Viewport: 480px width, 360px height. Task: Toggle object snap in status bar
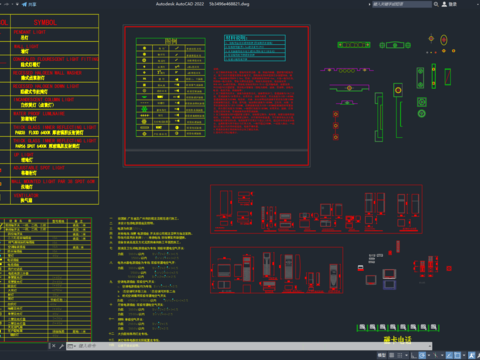click(457, 355)
